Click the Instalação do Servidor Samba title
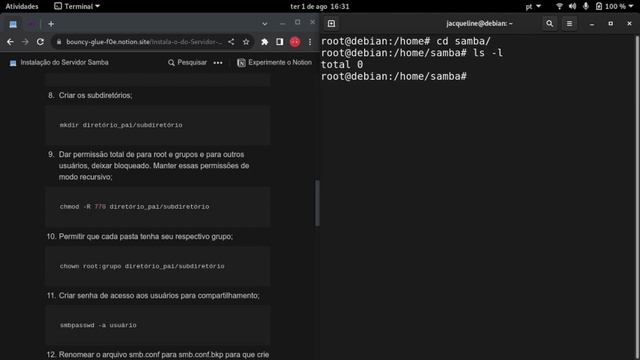640x360 pixels. [x=64, y=62]
